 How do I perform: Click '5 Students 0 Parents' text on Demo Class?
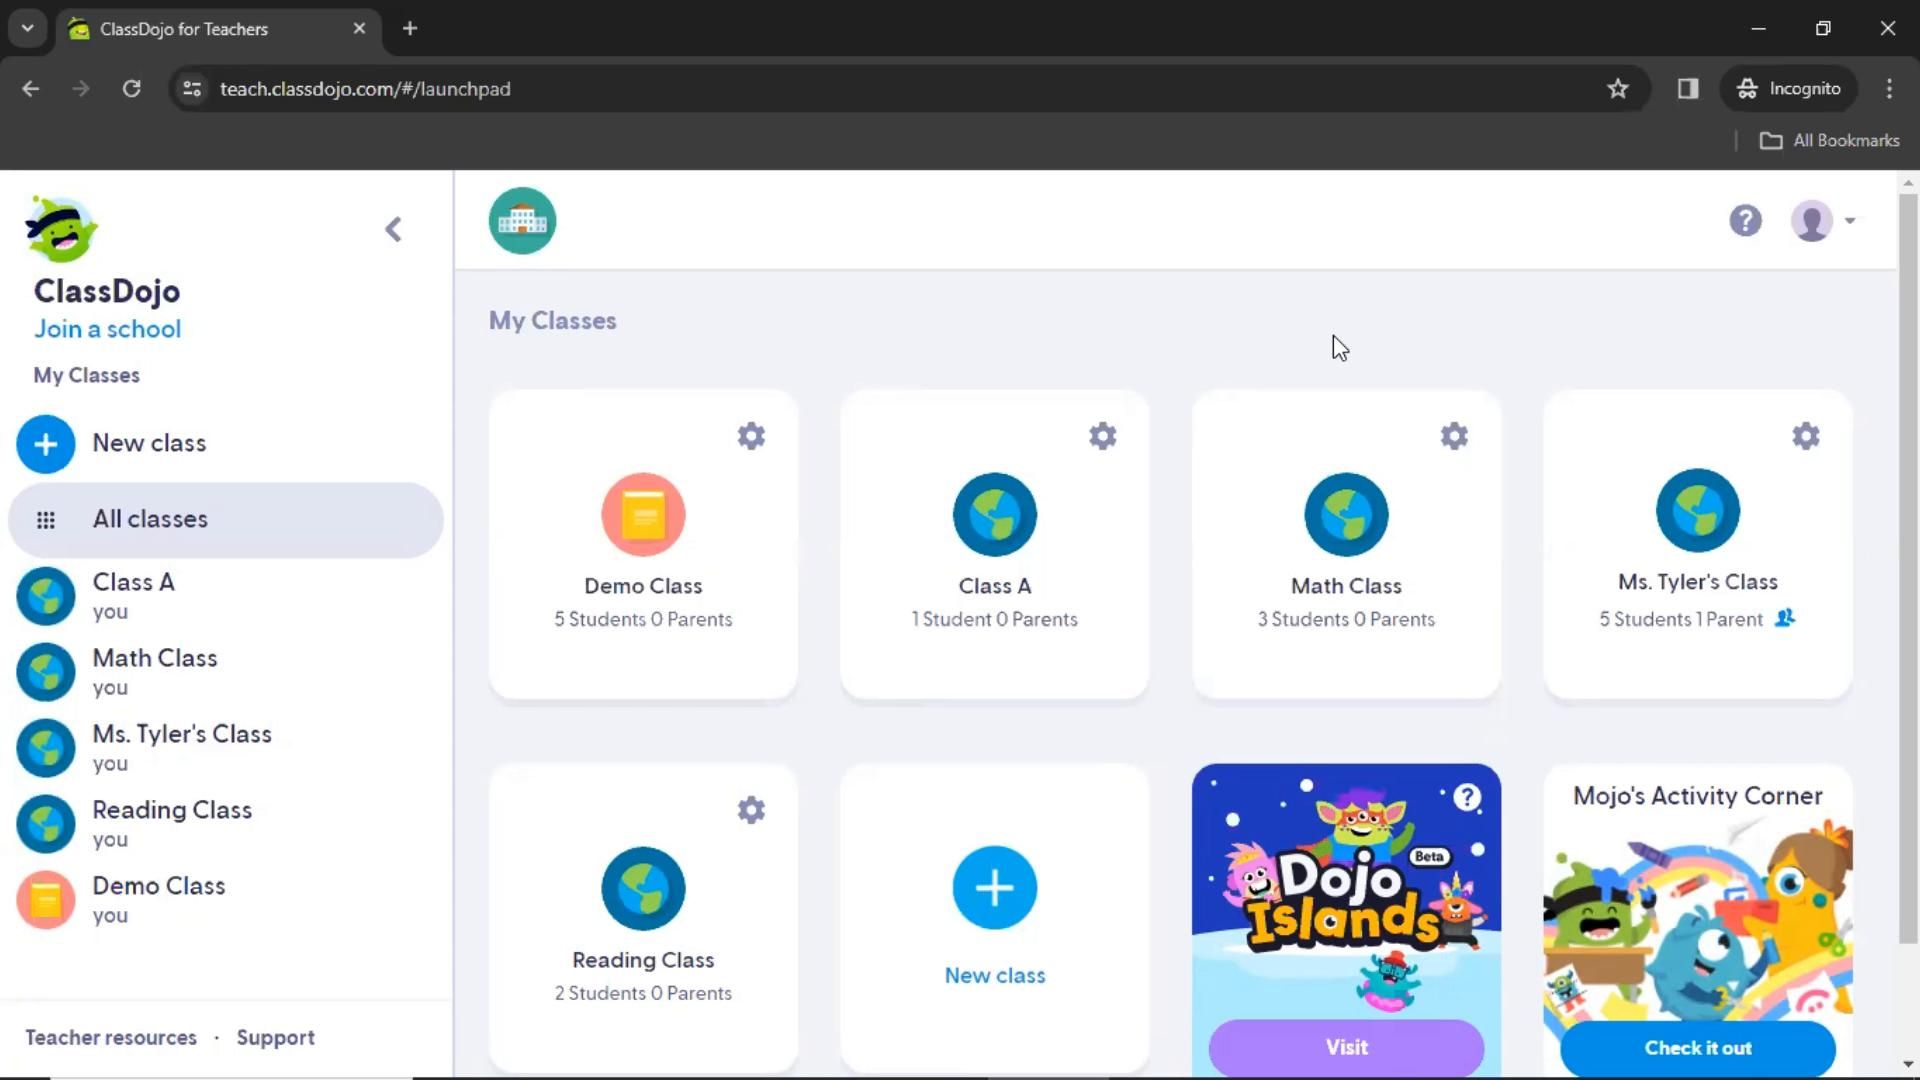(x=643, y=619)
